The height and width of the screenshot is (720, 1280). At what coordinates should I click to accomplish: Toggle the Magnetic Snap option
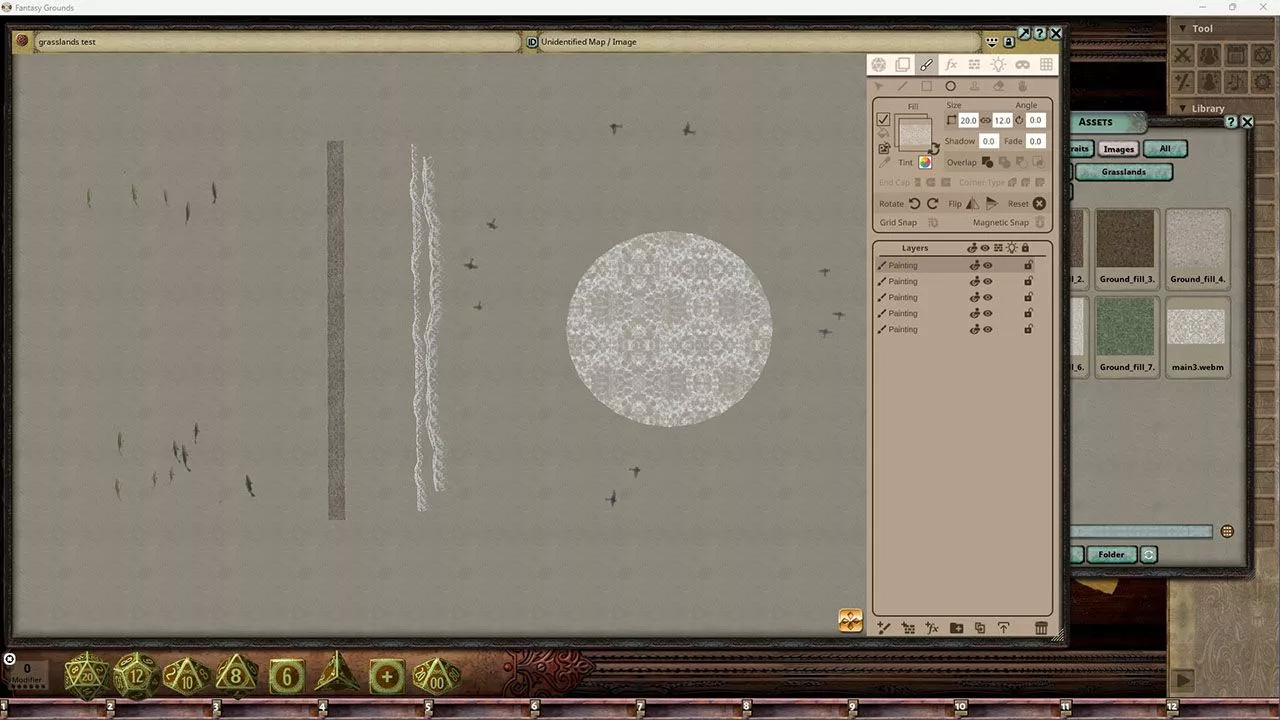click(1040, 223)
